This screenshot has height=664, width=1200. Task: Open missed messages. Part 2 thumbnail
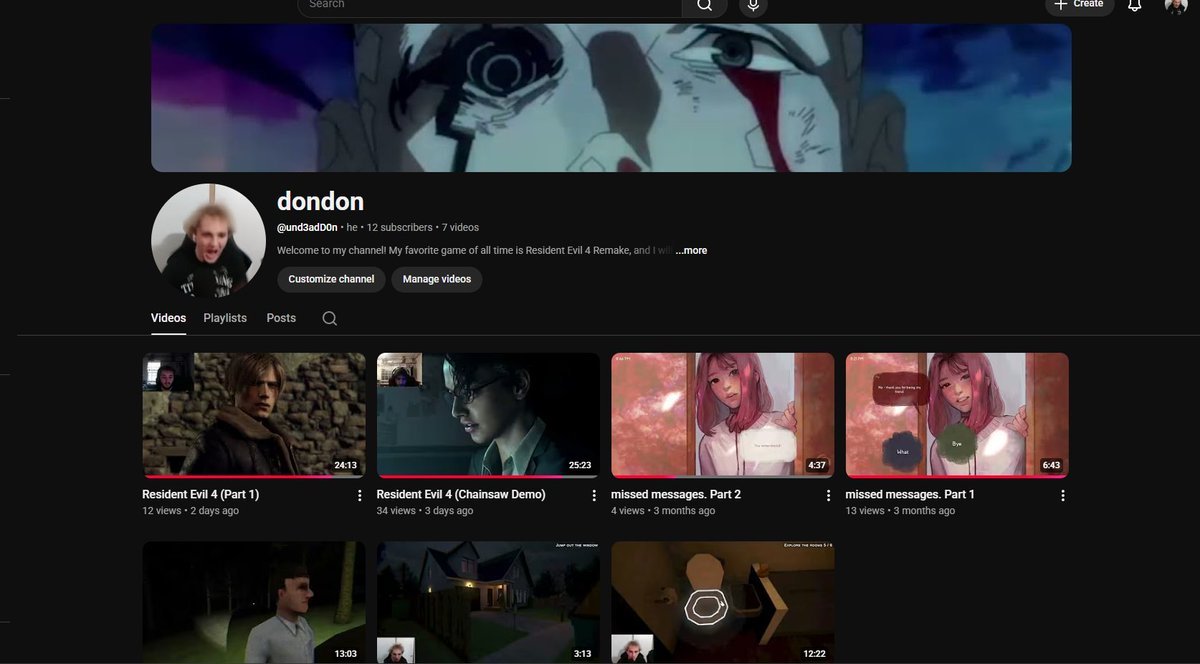(722, 415)
